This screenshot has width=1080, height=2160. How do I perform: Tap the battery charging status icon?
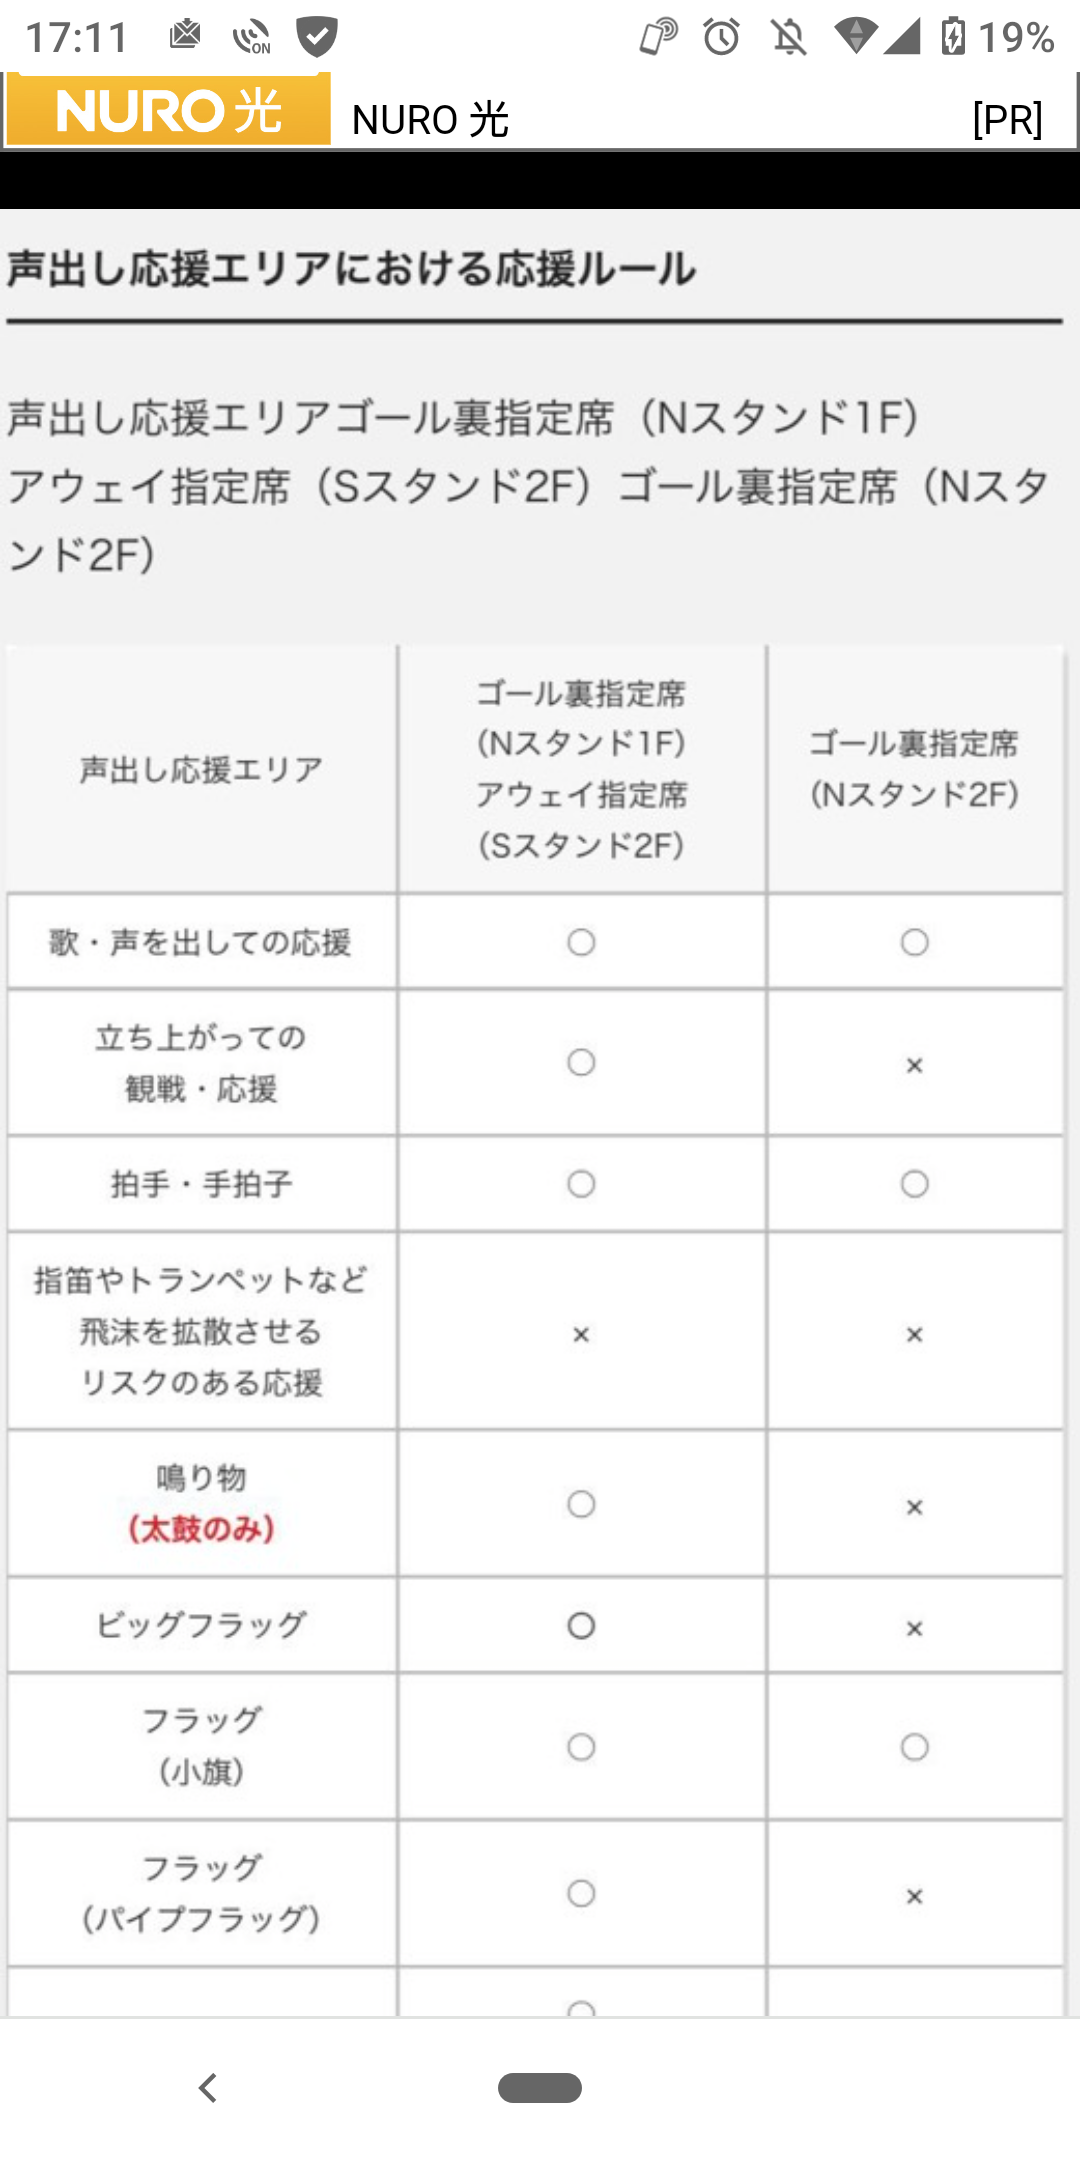[953, 37]
